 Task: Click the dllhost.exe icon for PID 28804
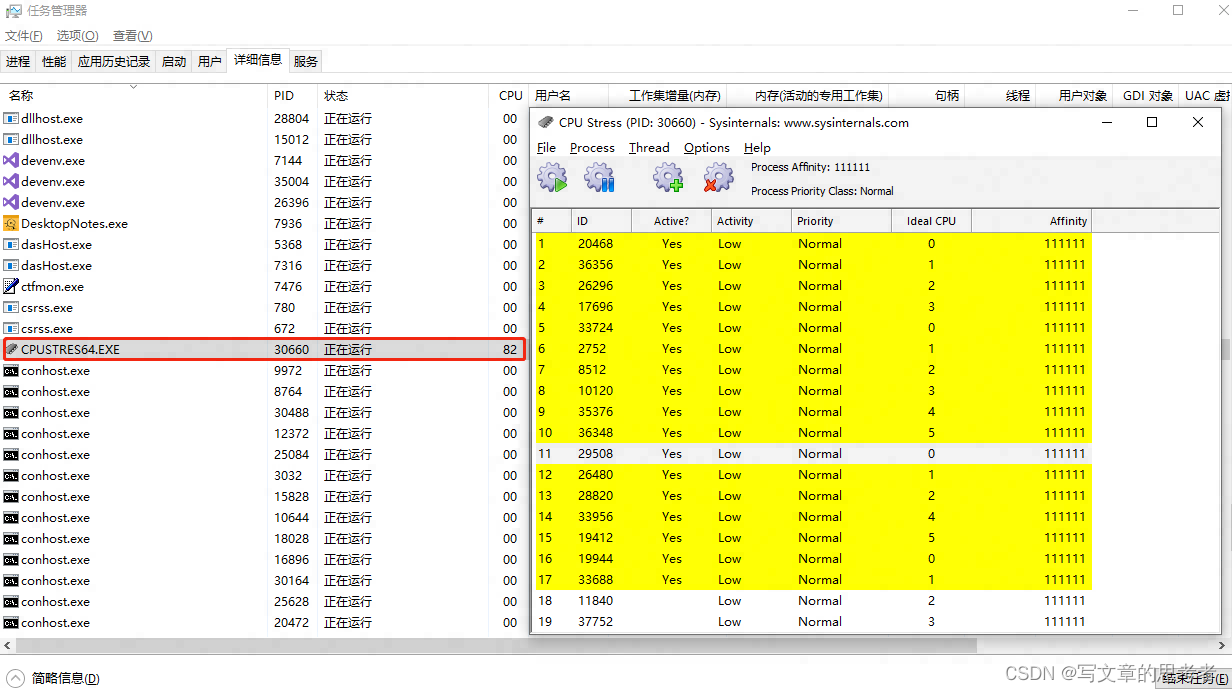pyautogui.click(x=12, y=118)
